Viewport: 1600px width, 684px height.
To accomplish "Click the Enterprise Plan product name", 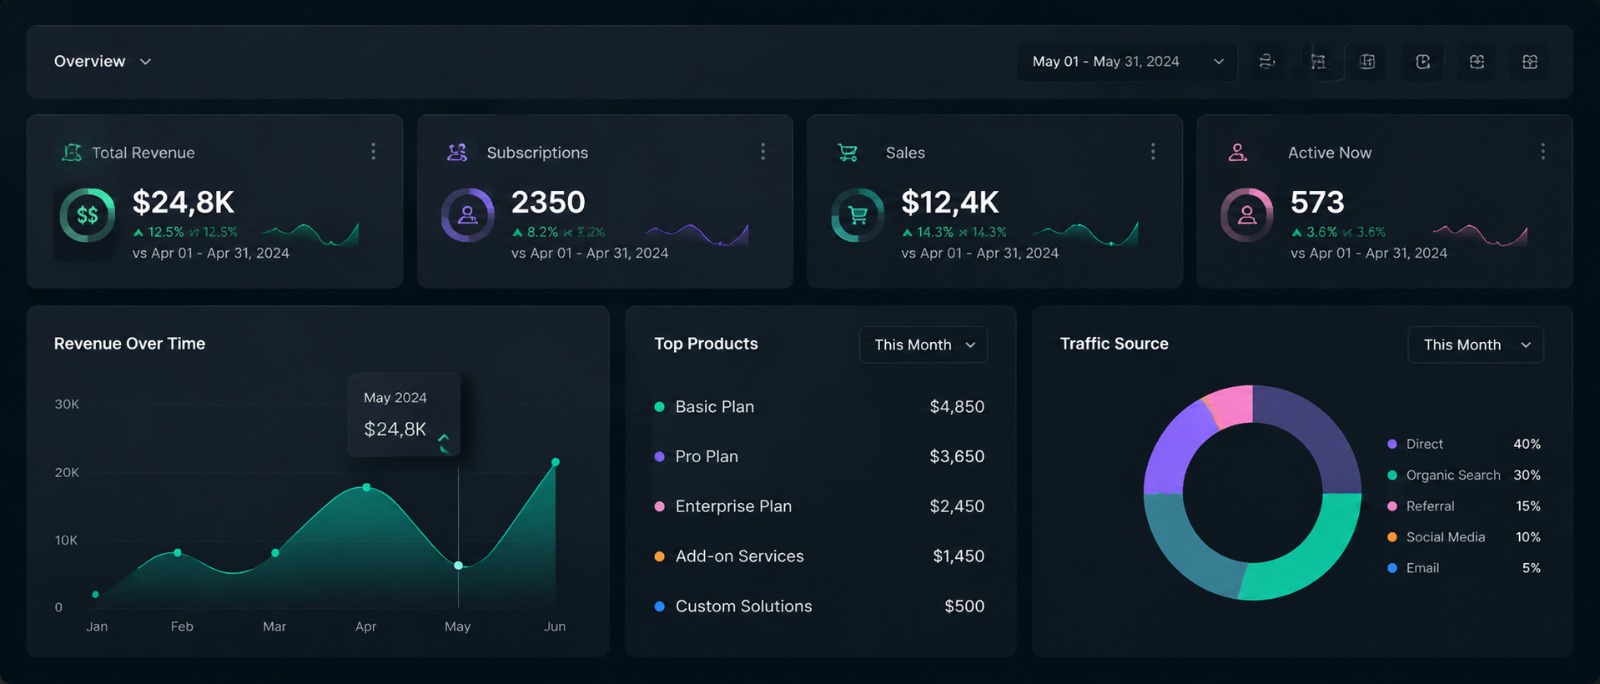I will coord(734,507).
